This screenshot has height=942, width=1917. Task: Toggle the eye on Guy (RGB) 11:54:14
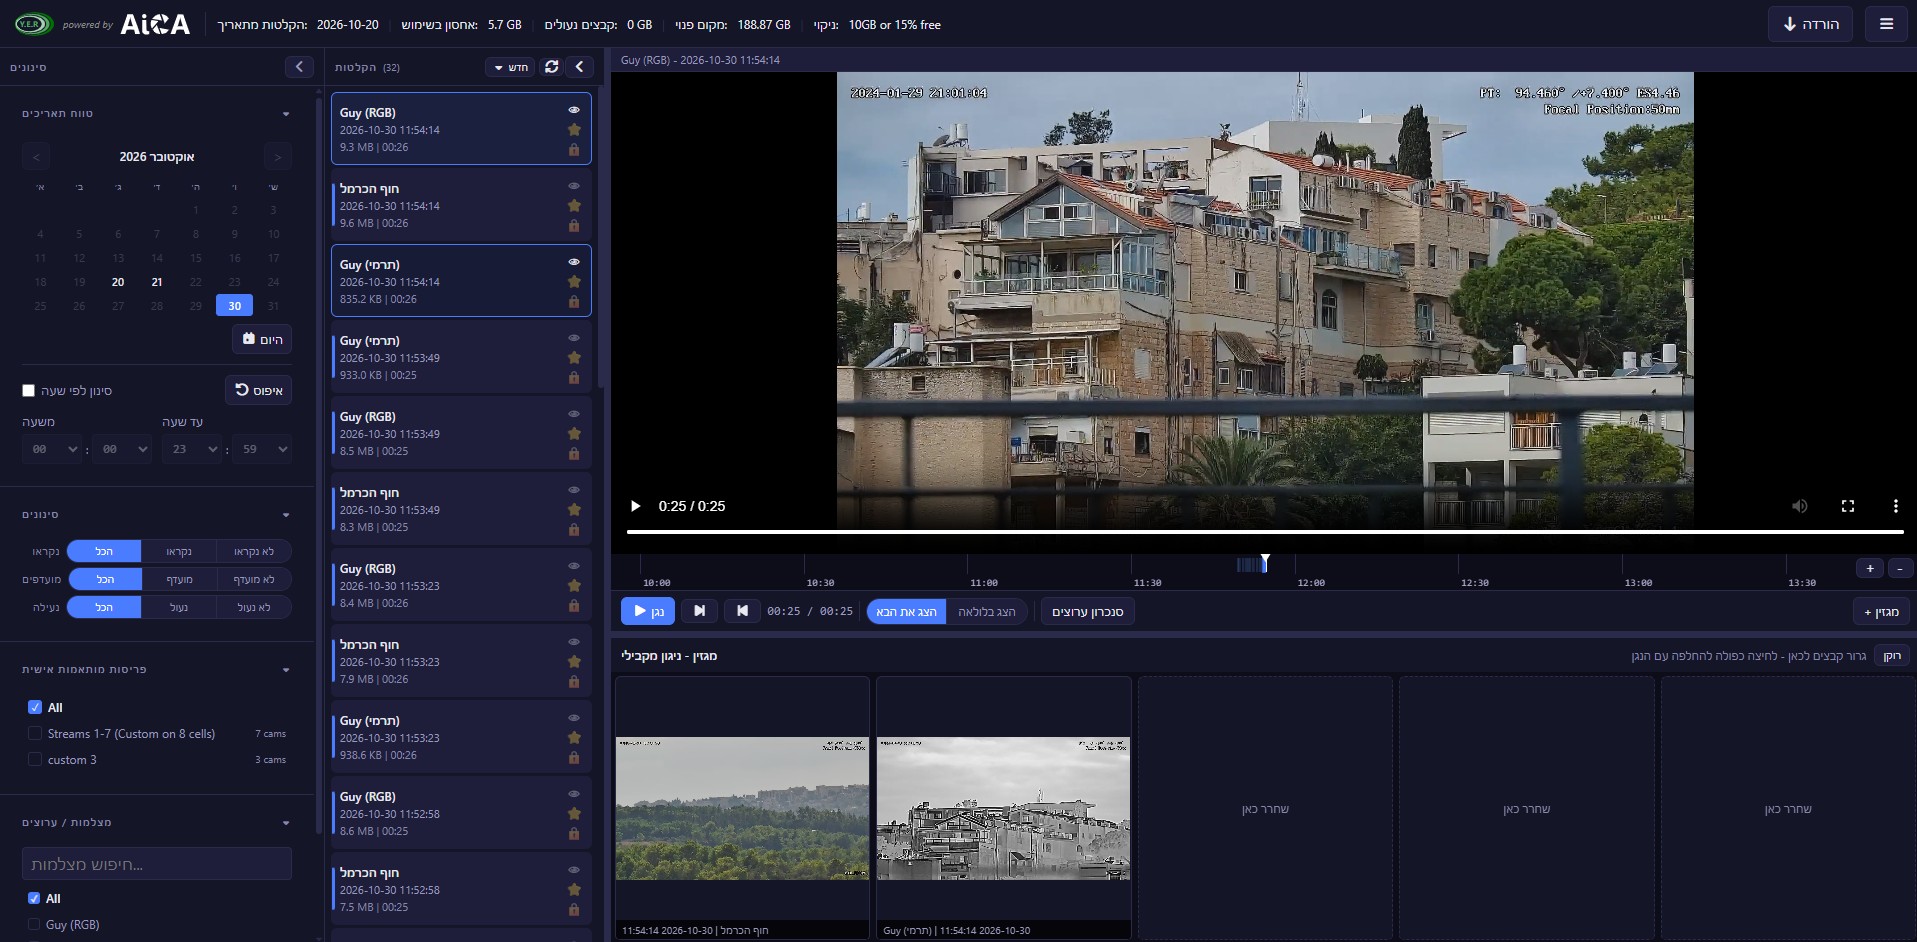coord(574,110)
